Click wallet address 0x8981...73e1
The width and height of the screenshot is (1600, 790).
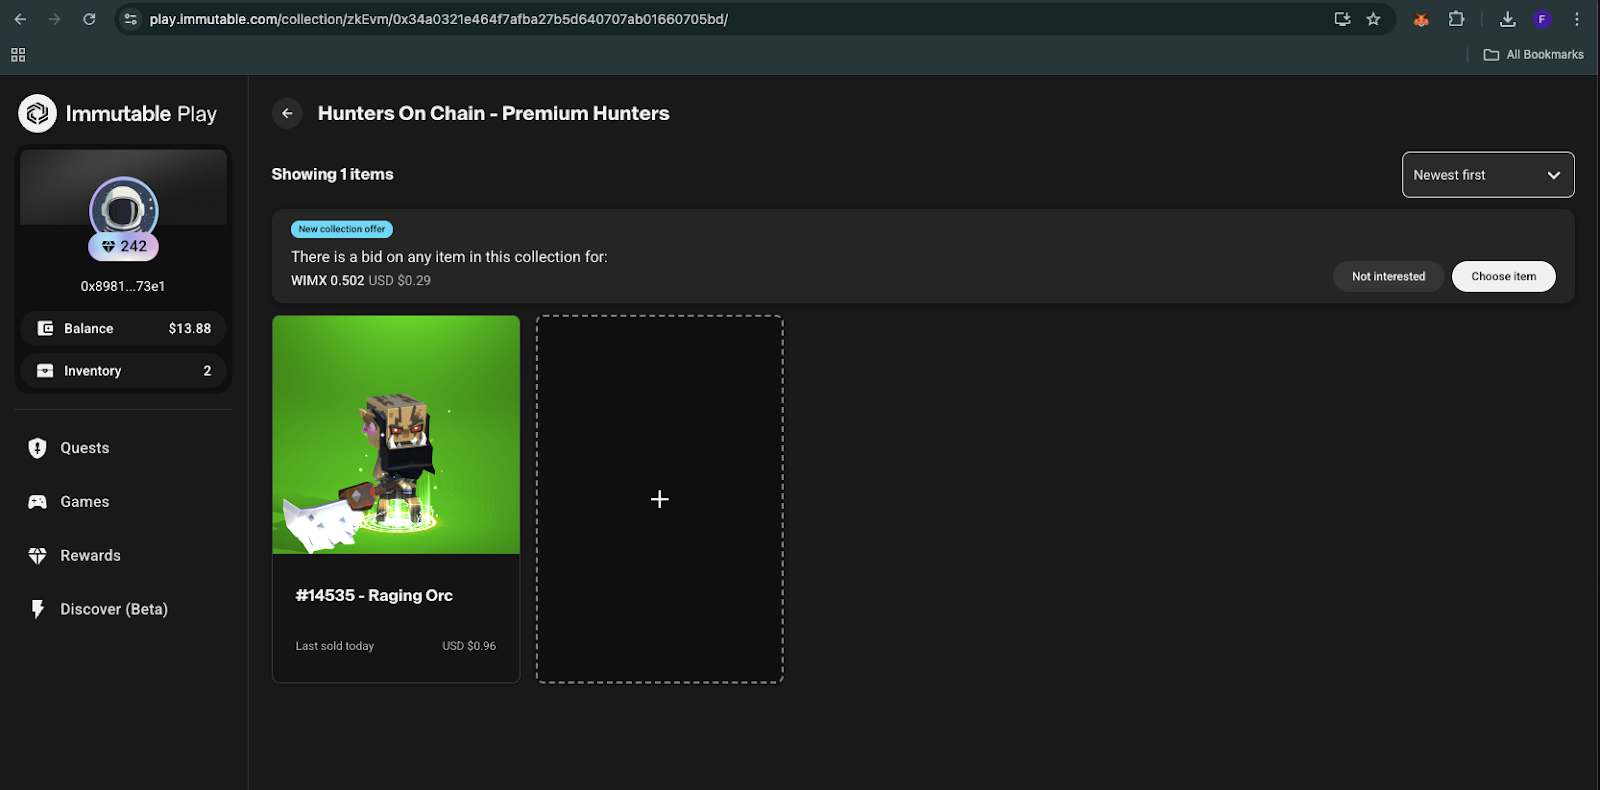(123, 286)
